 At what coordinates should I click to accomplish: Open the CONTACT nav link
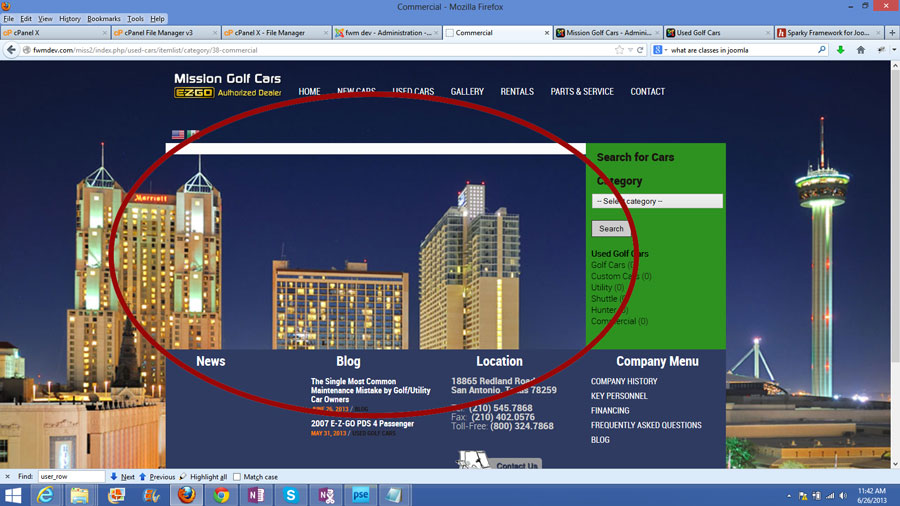point(647,91)
